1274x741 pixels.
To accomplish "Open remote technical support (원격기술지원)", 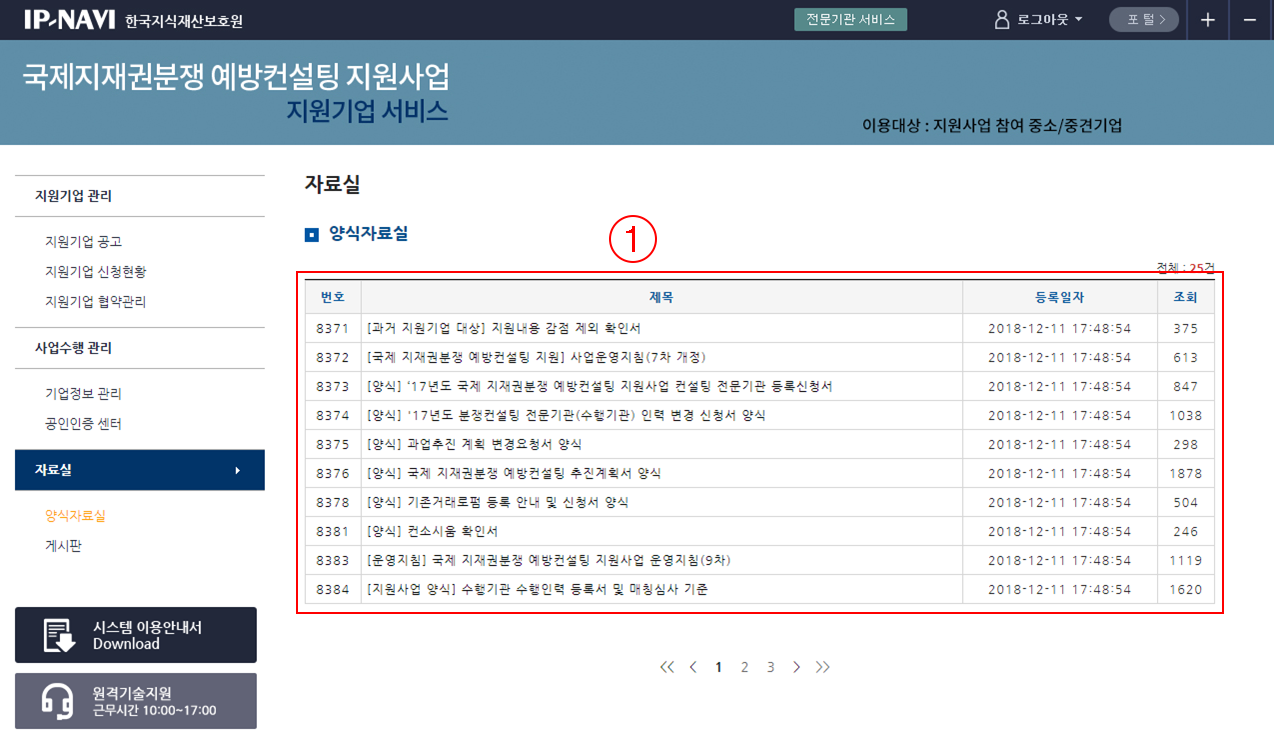I will coord(136,701).
